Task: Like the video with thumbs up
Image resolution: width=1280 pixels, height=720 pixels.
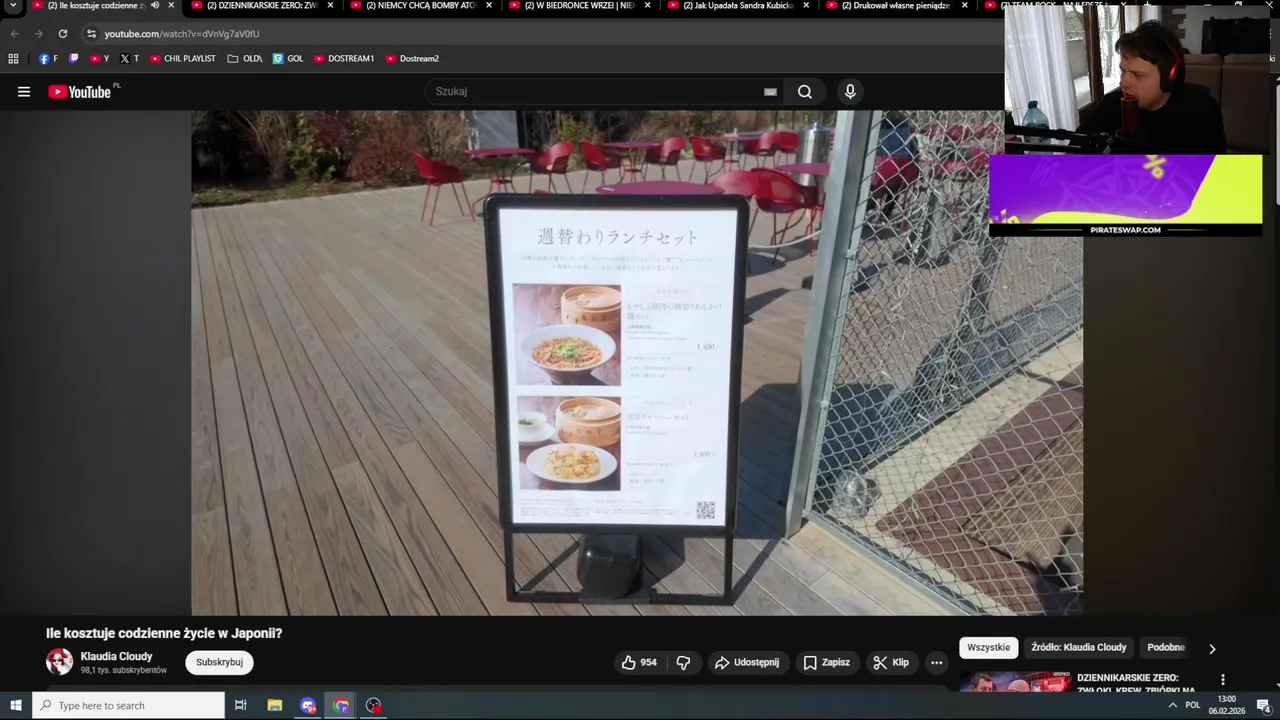Action: (x=639, y=662)
